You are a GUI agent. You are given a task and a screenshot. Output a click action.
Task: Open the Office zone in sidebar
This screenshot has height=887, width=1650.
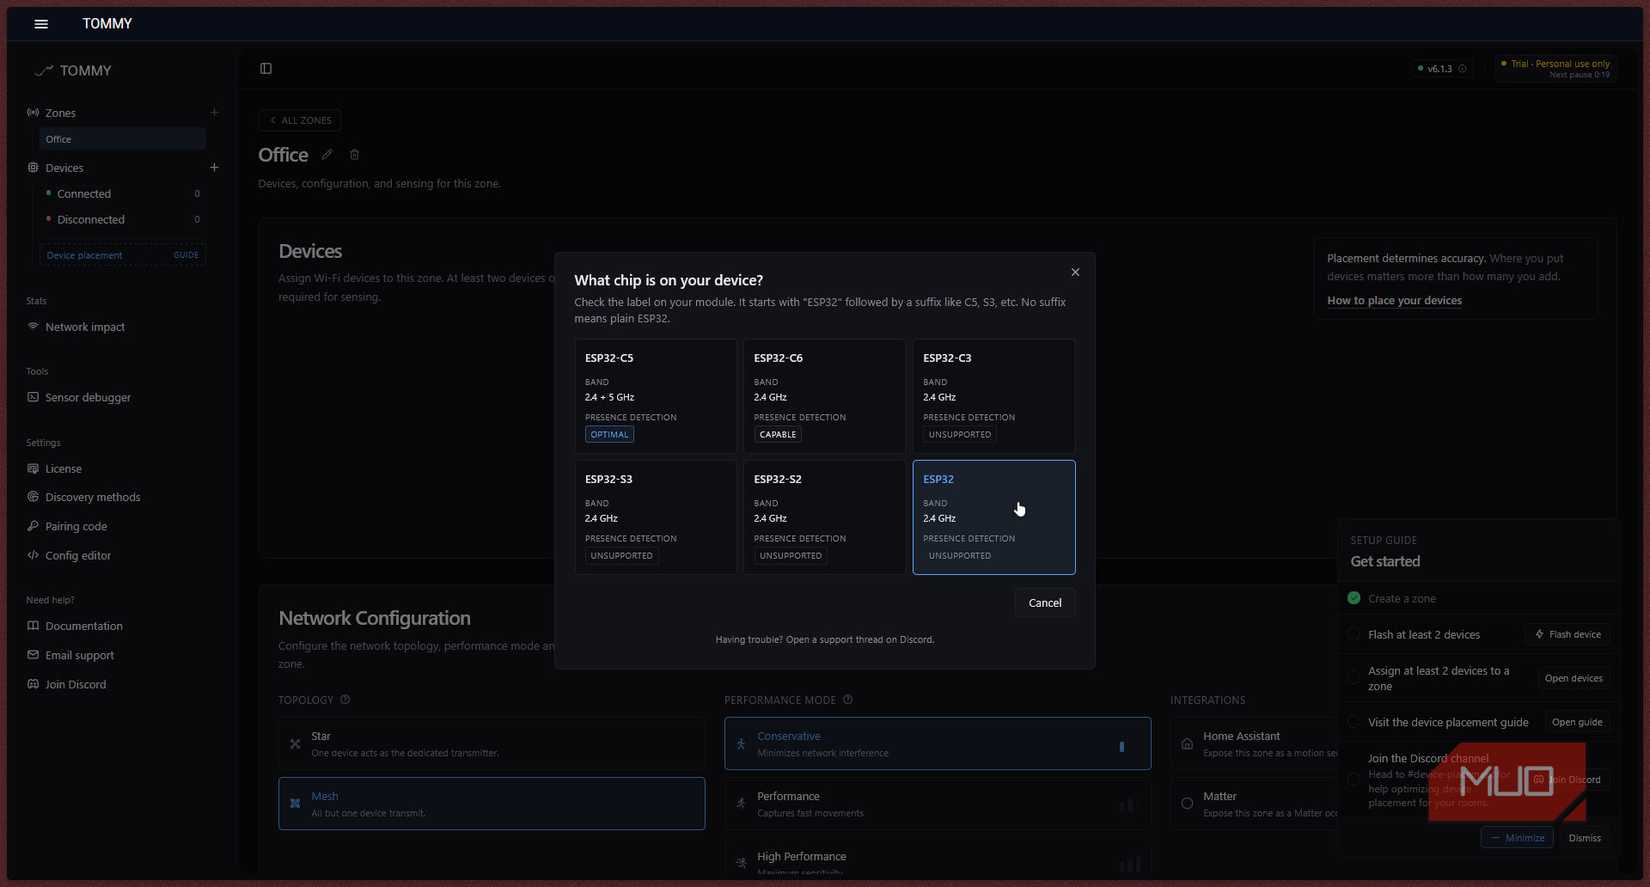[122, 139]
